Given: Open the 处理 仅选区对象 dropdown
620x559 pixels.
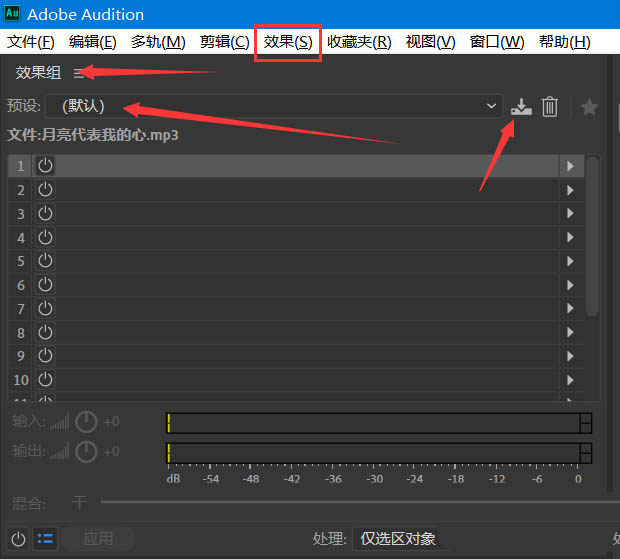Looking at the screenshot, I should click(x=401, y=538).
